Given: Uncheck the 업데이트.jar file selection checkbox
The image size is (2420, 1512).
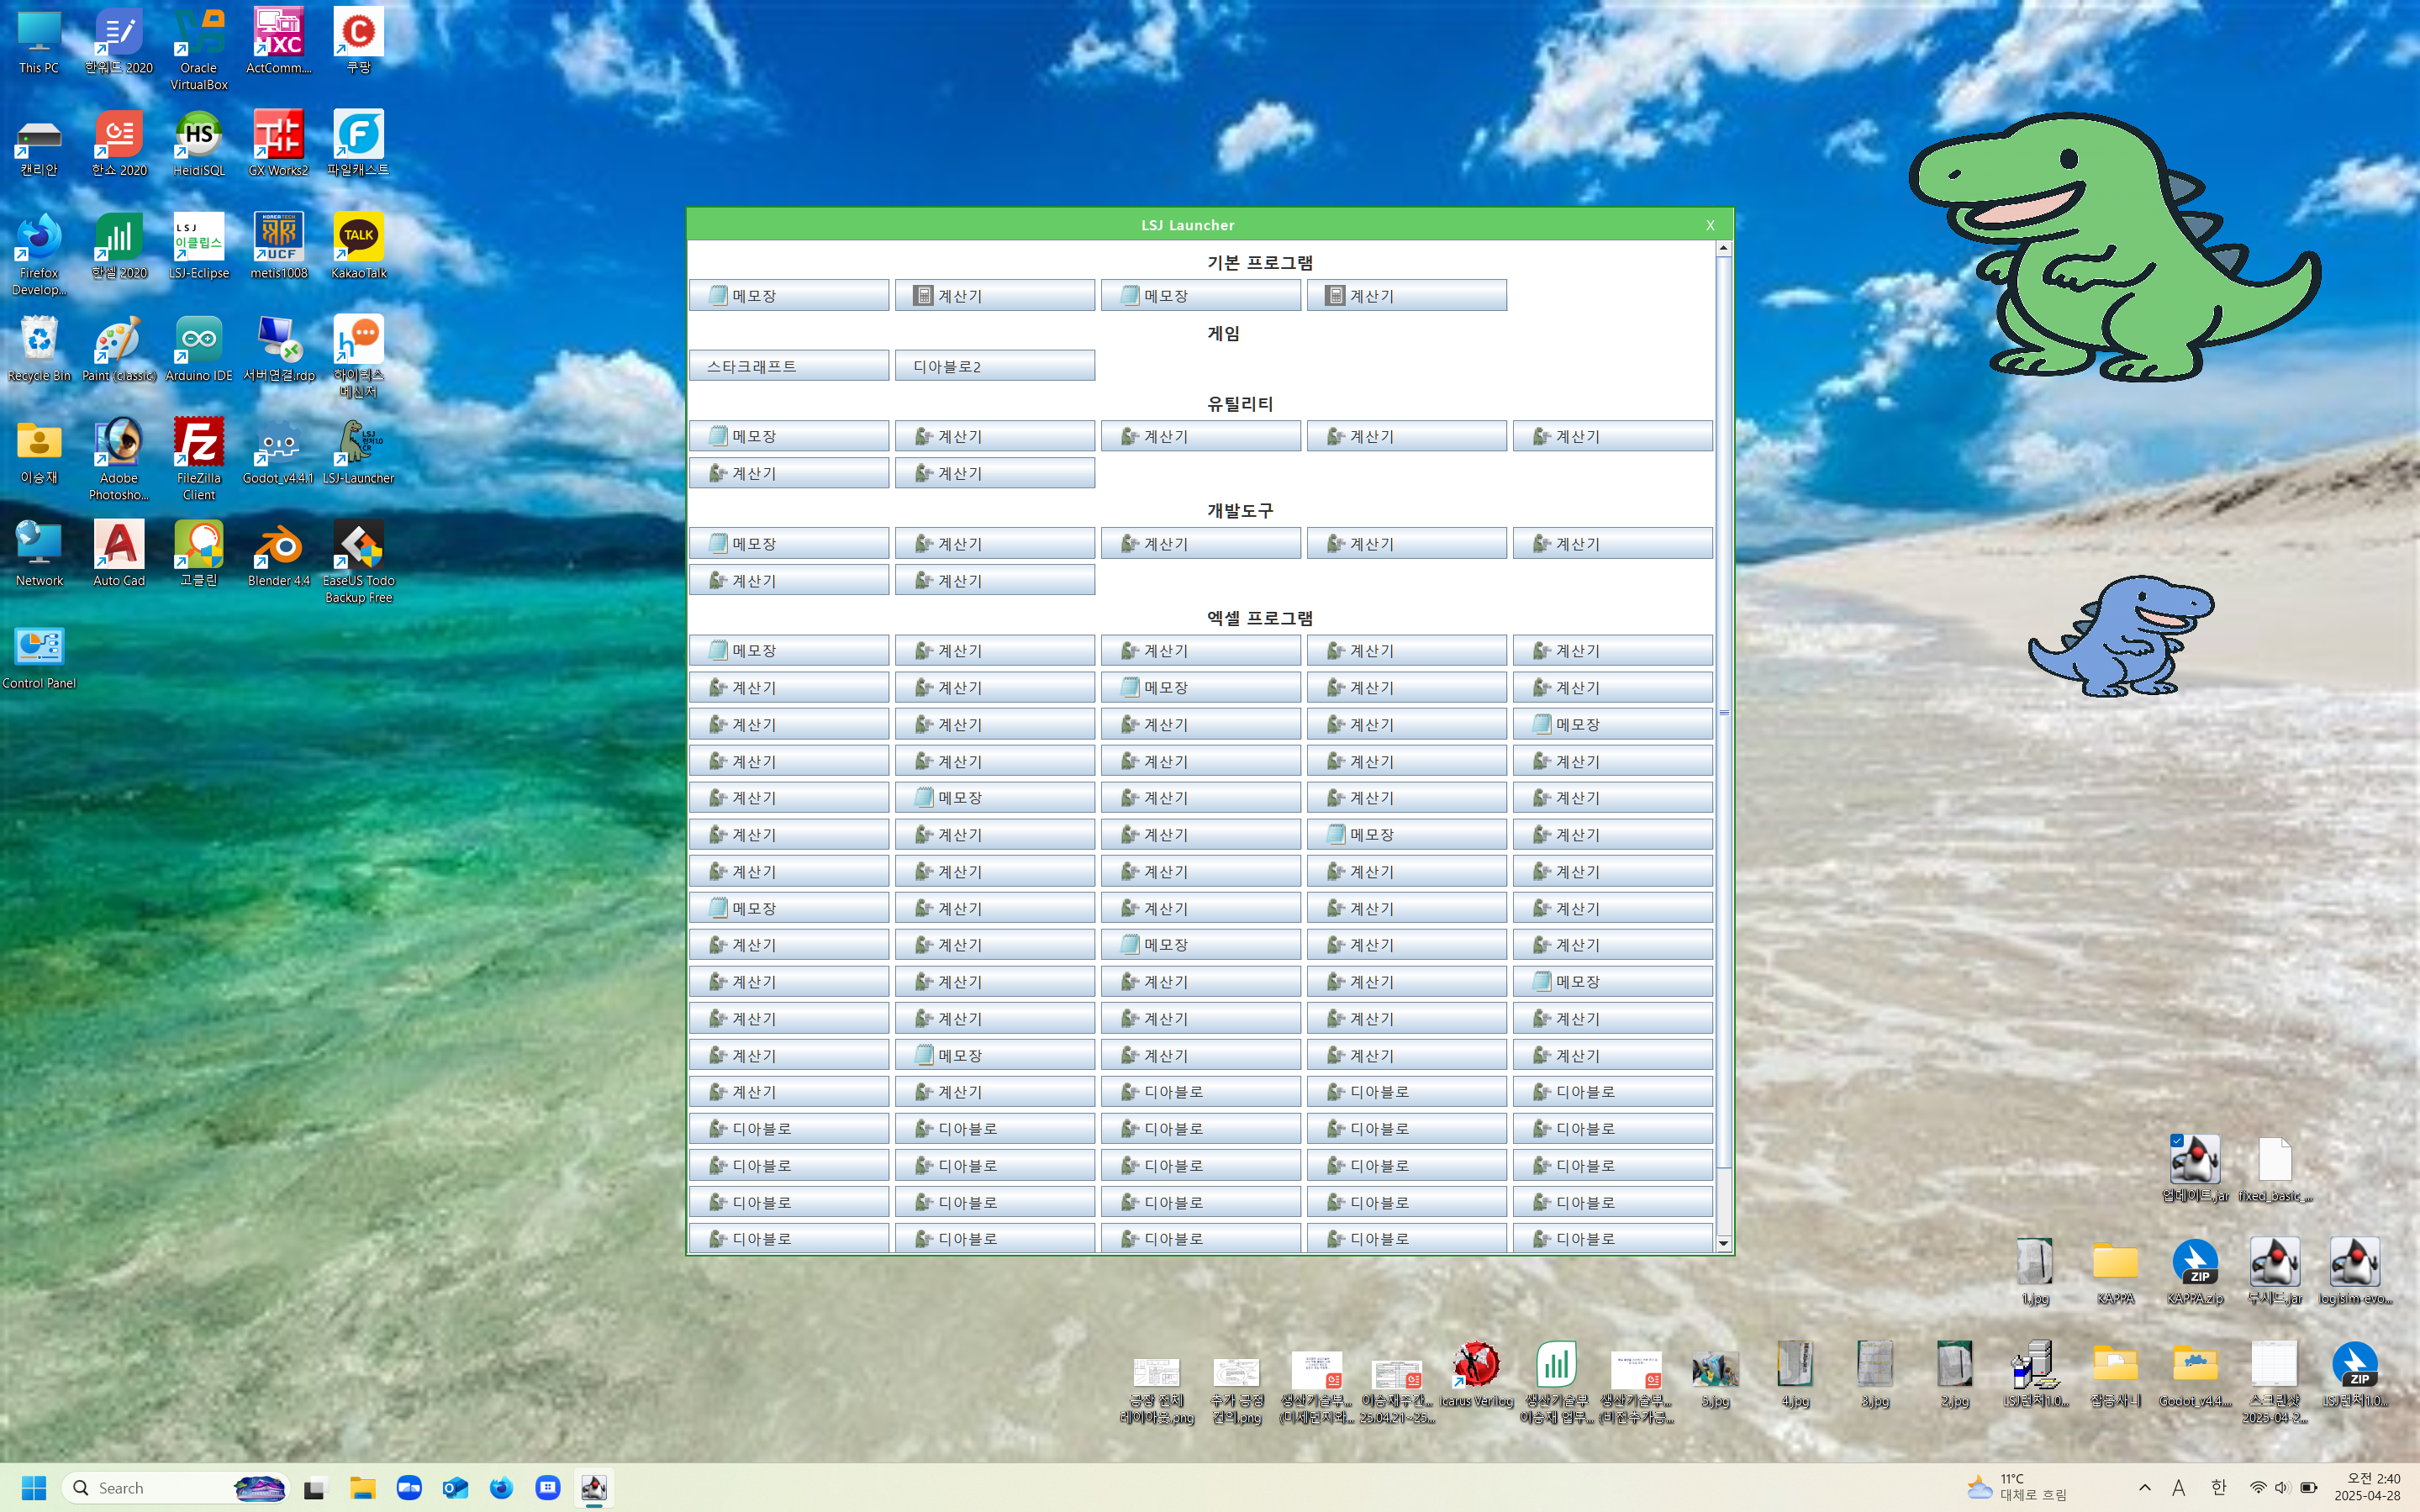Looking at the screenshot, I should [x=2176, y=1140].
